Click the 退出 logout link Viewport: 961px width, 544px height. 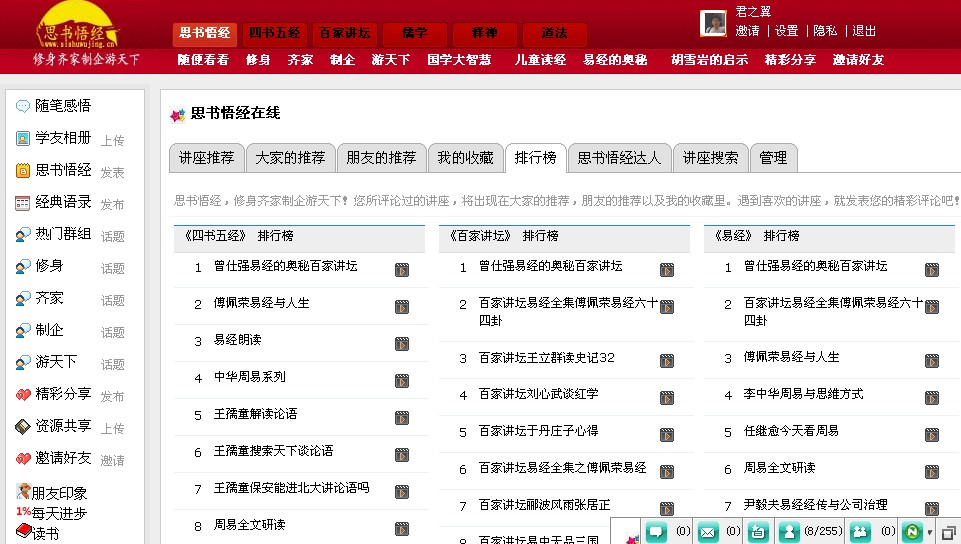864,31
